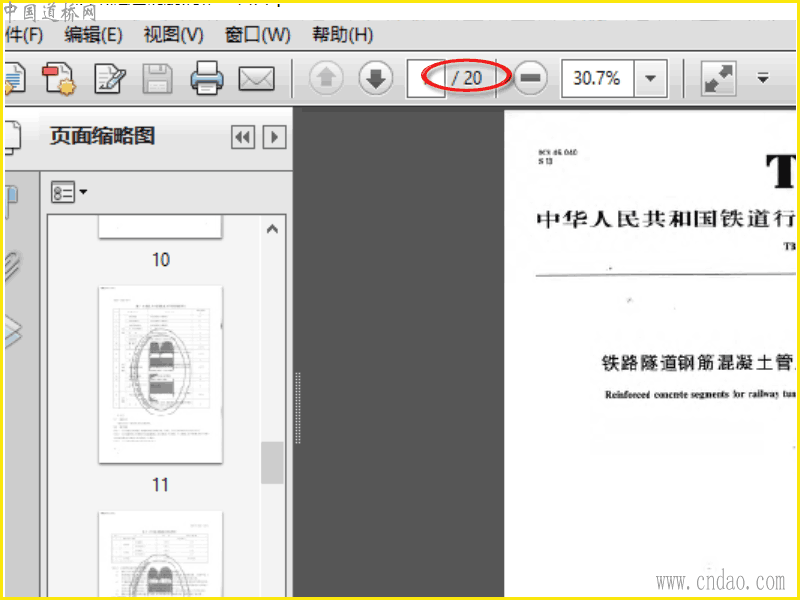Click the 页面缩略图 panel title
The image size is (800, 600).
102,136
